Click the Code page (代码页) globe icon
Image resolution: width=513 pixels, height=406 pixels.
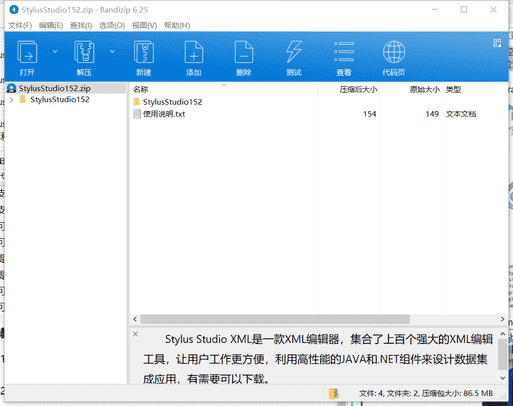click(394, 52)
